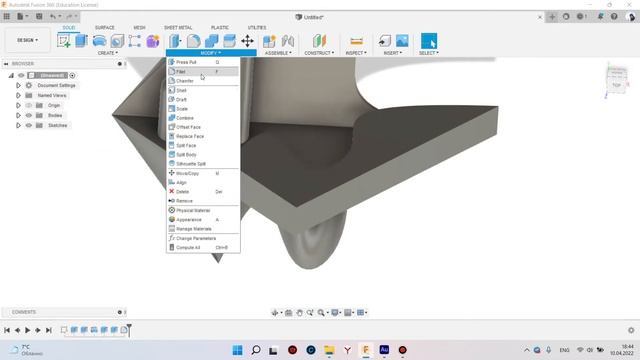Click the Create Form purple icon
This screenshot has width=640, height=360.
click(x=153, y=41)
